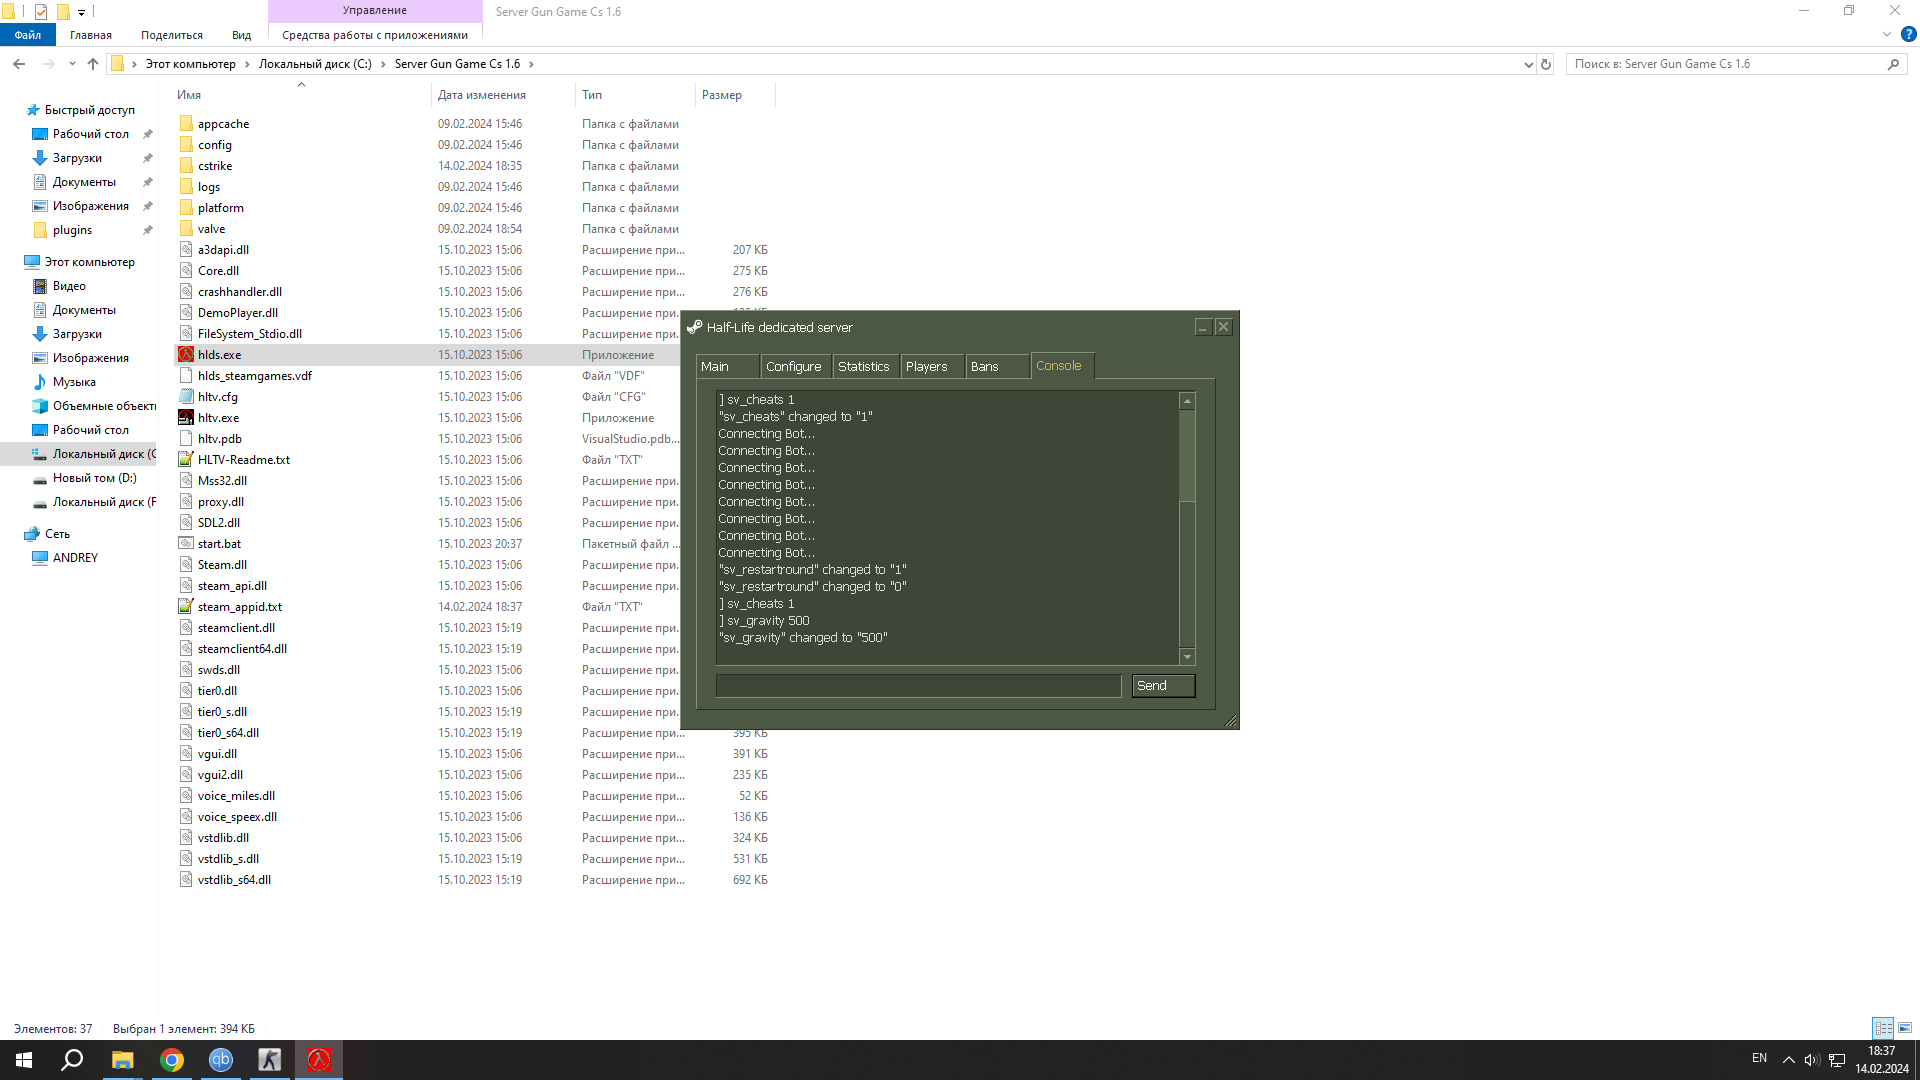Click the console command input field
The image size is (1920, 1080).
(919, 685)
